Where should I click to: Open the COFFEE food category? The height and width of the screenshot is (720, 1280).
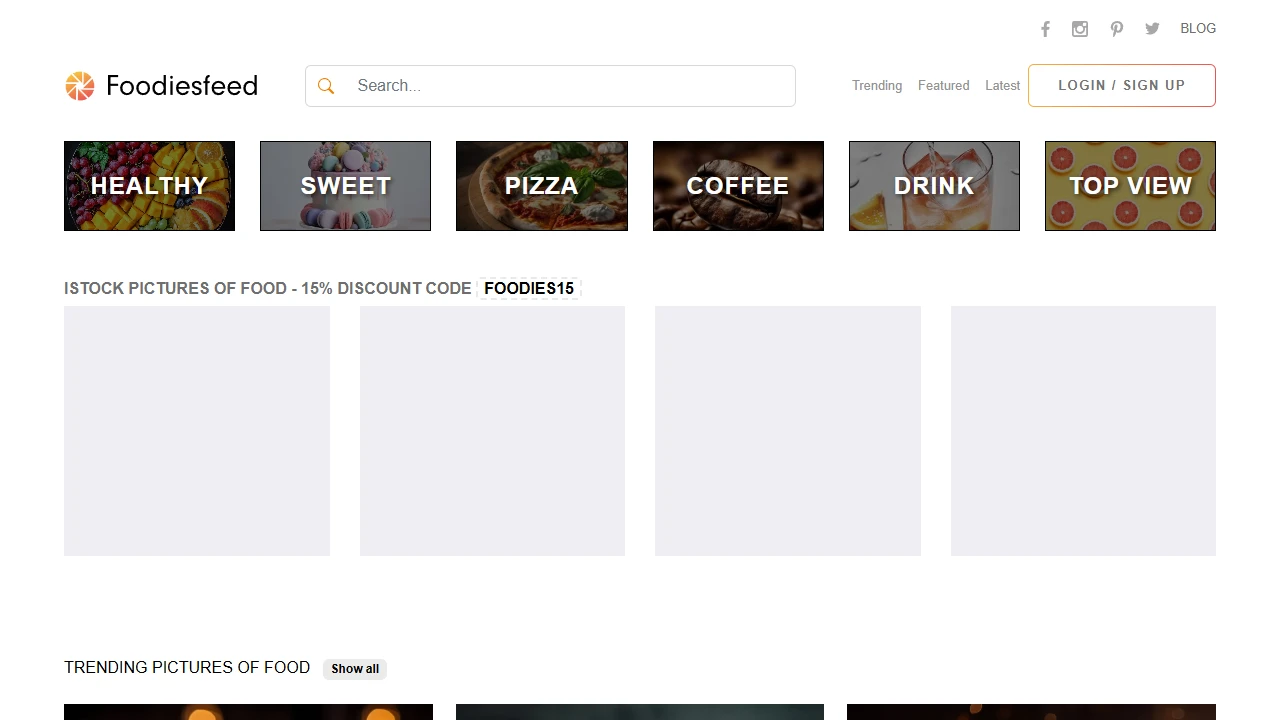737,185
